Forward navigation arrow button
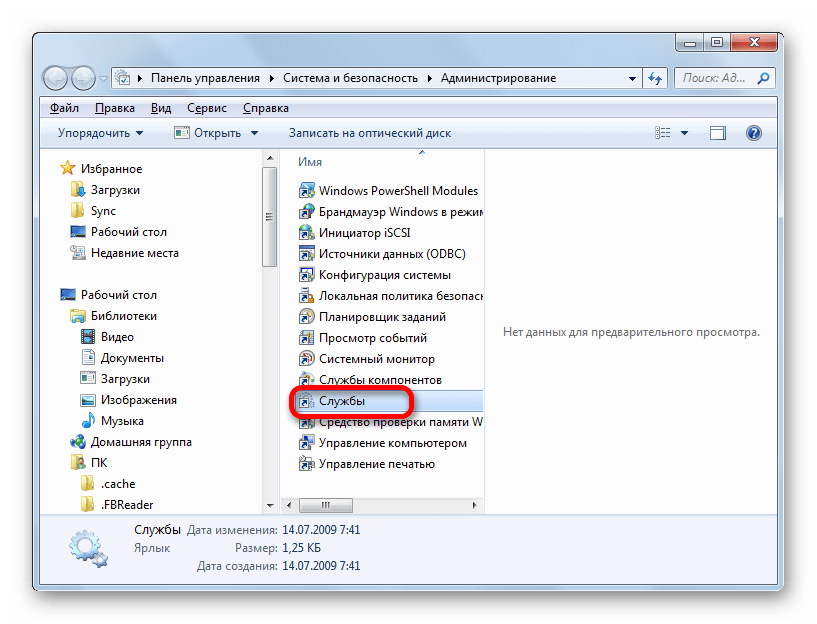 pos(83,79)
